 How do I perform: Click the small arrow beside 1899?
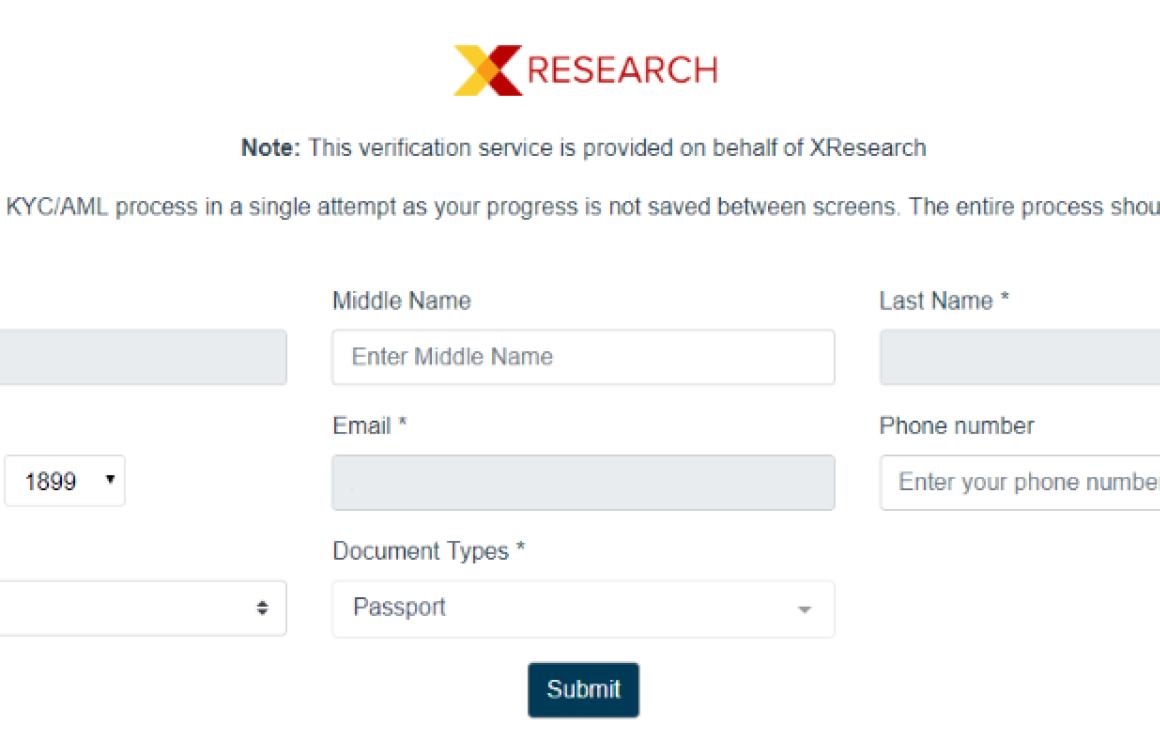click(110, 480)
